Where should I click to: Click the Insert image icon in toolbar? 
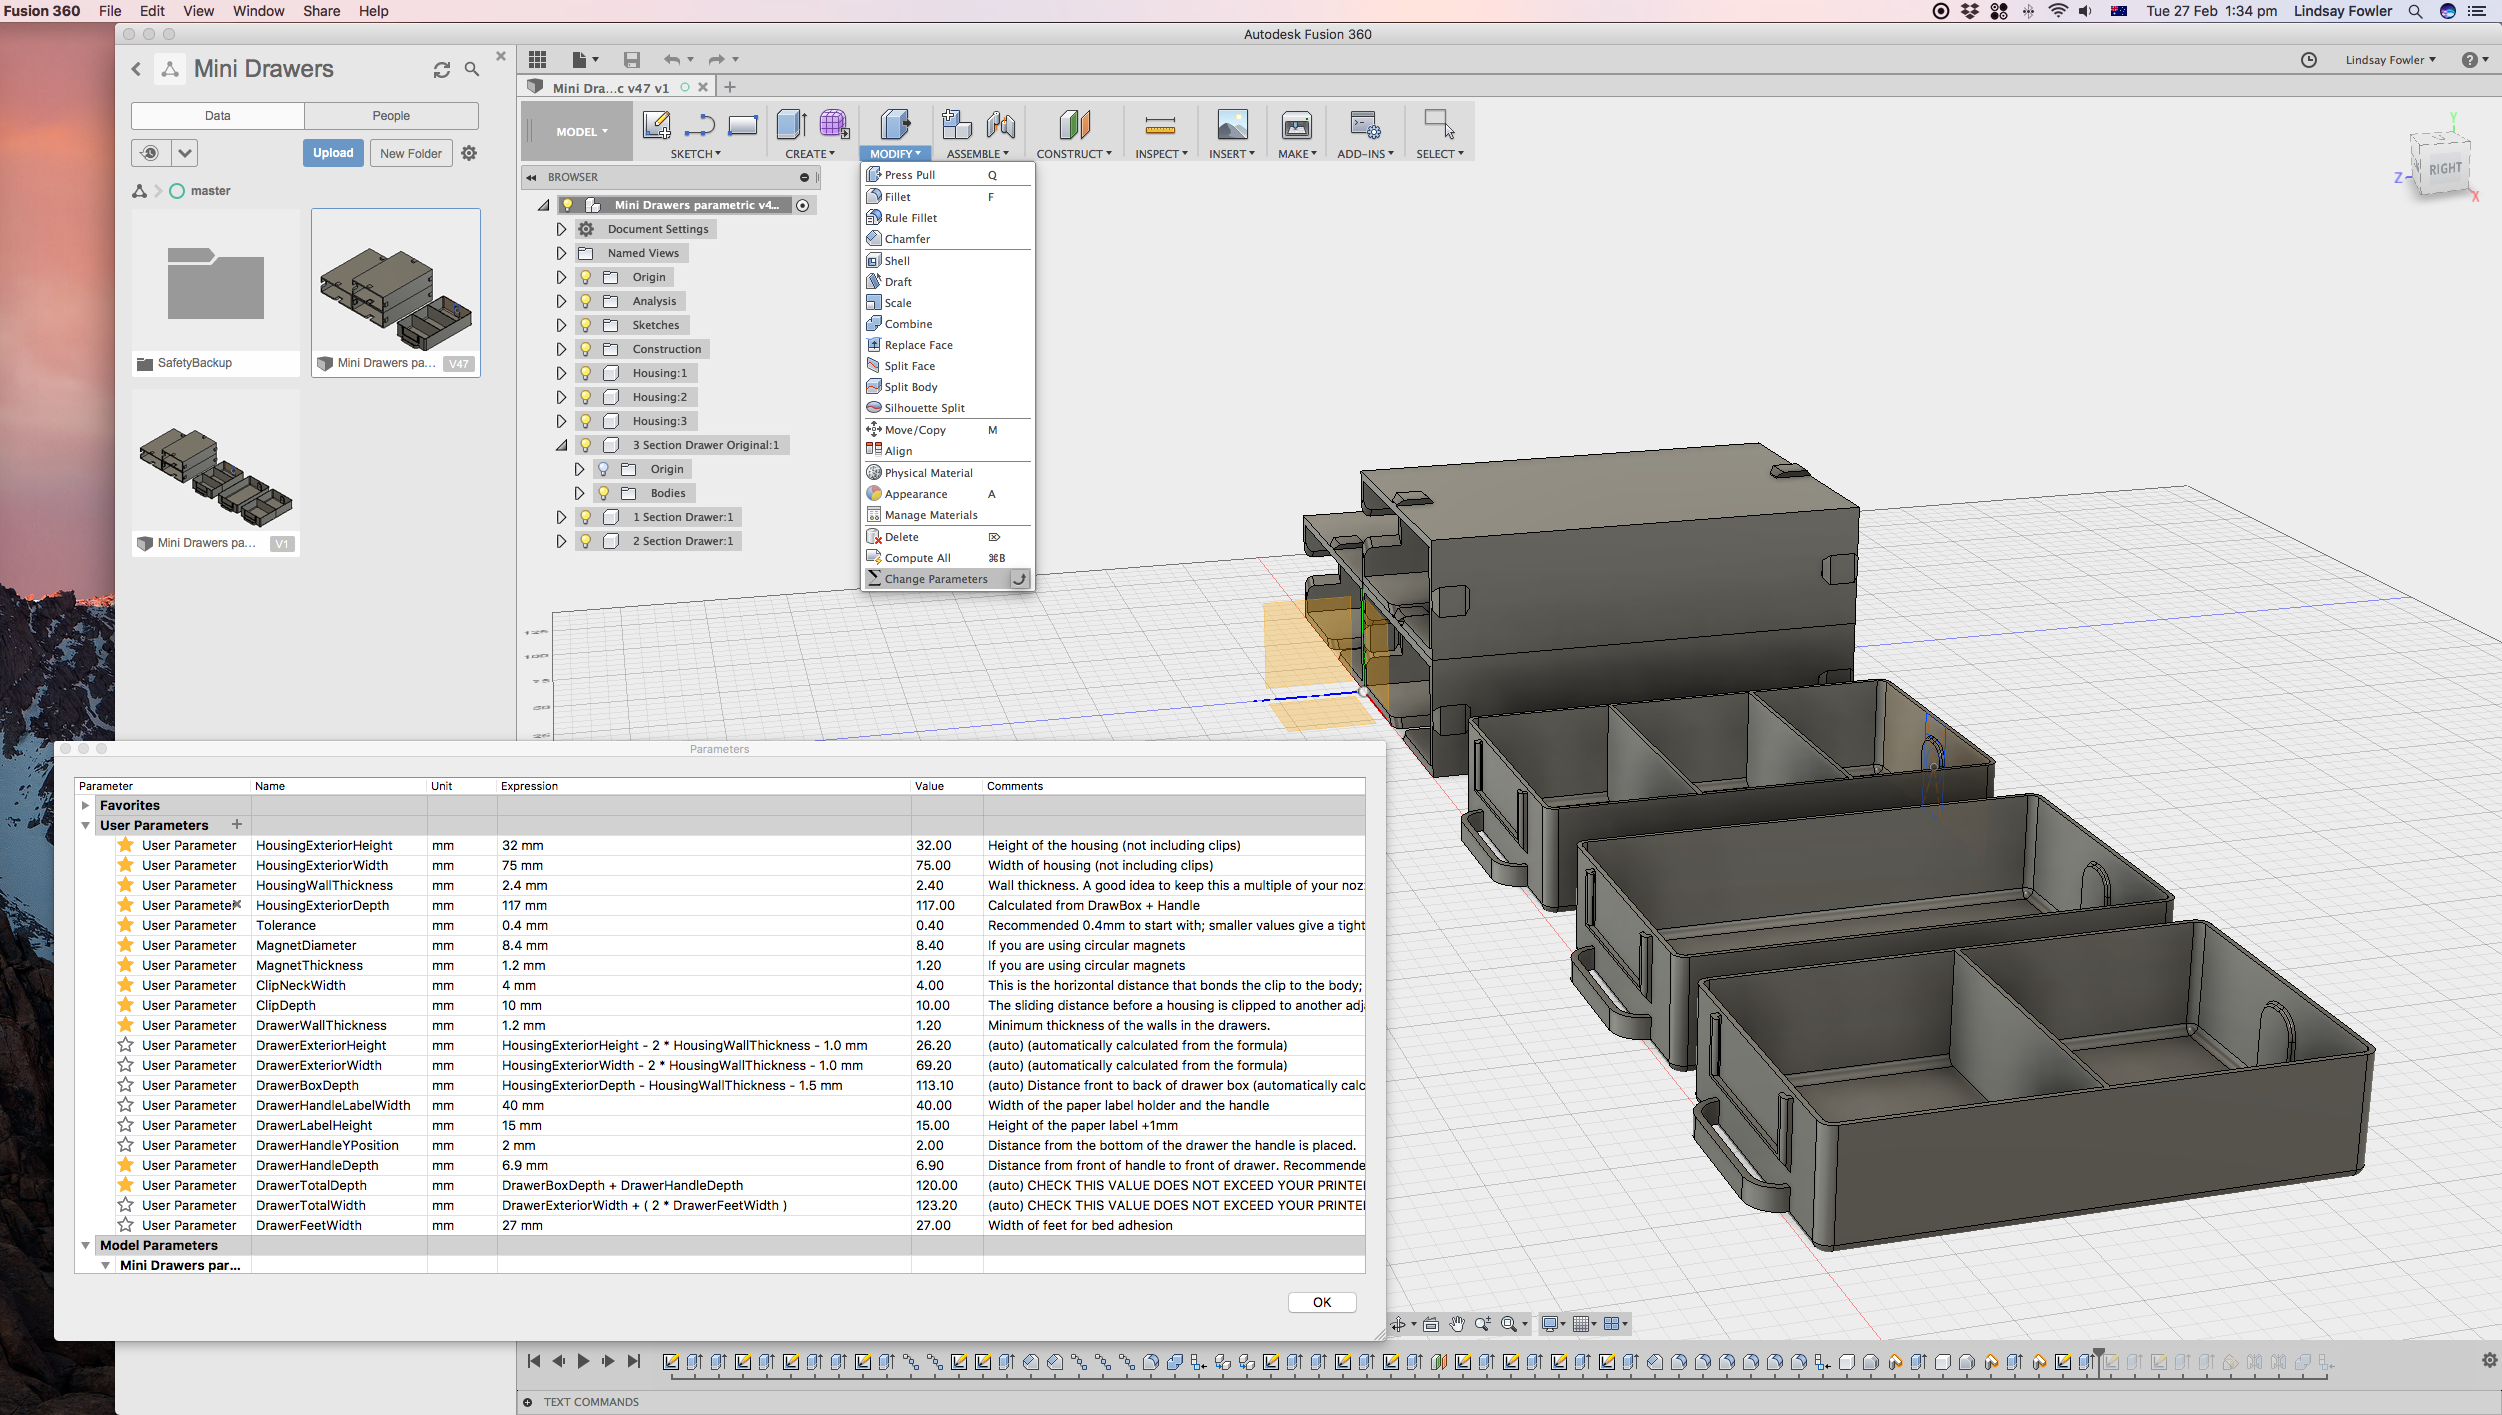point(1232,125)
